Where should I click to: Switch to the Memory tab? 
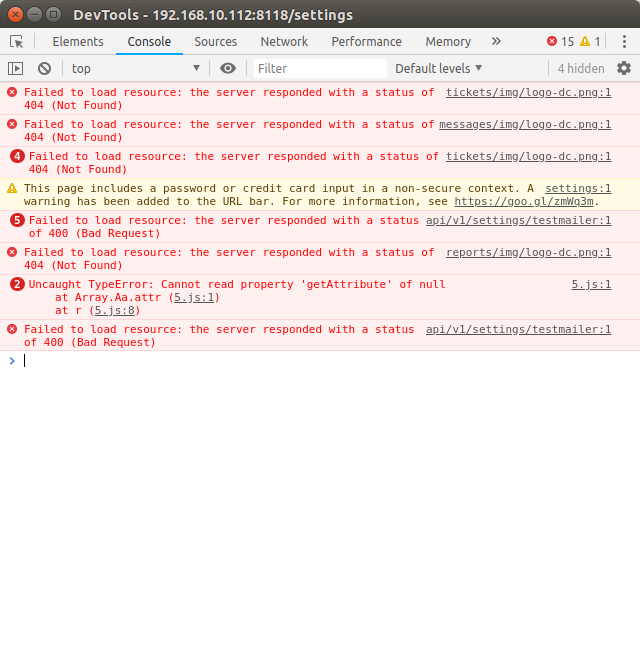point(448,42)
